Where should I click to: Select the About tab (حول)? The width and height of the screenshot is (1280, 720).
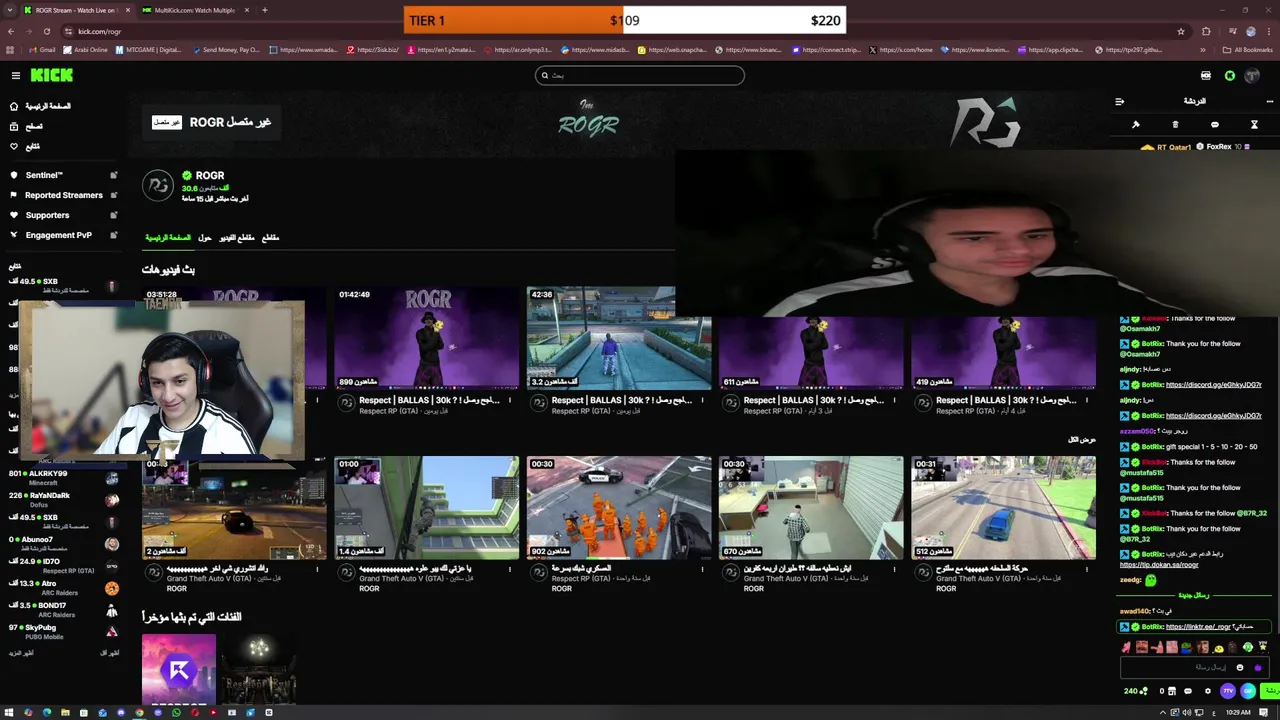click(205, 238)
